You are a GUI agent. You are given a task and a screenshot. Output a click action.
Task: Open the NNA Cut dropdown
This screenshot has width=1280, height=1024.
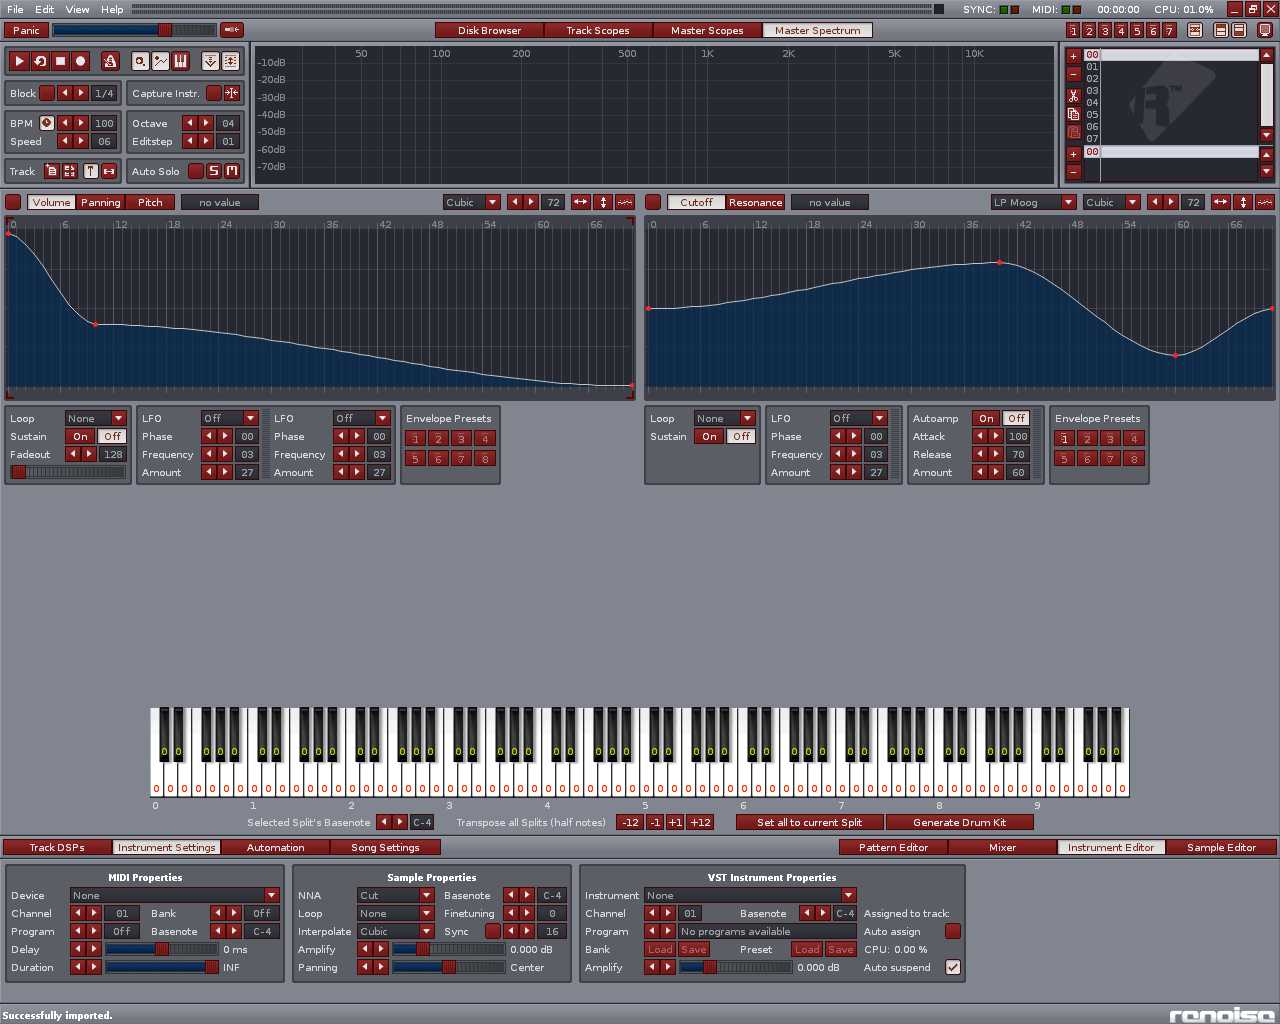(395, 895)
